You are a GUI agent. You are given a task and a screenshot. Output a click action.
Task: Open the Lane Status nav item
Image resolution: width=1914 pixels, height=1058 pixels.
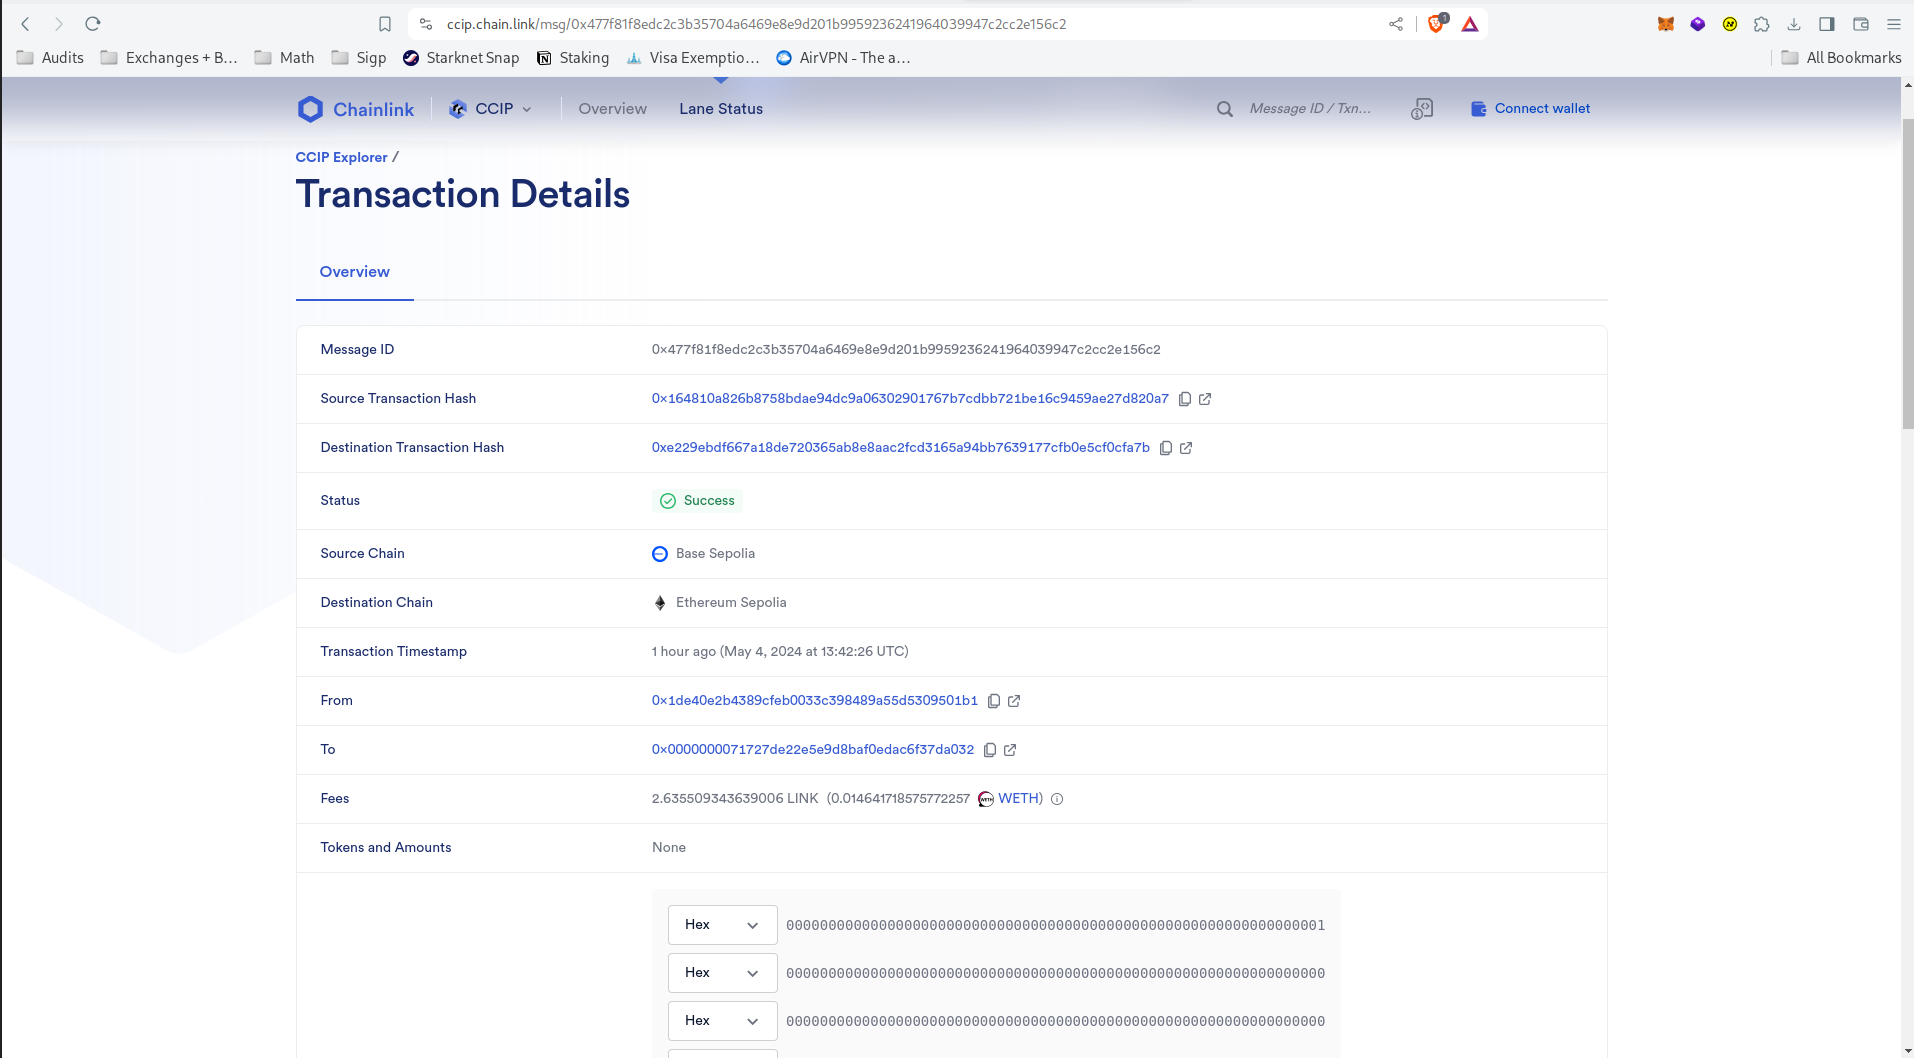tap(721, 109)
